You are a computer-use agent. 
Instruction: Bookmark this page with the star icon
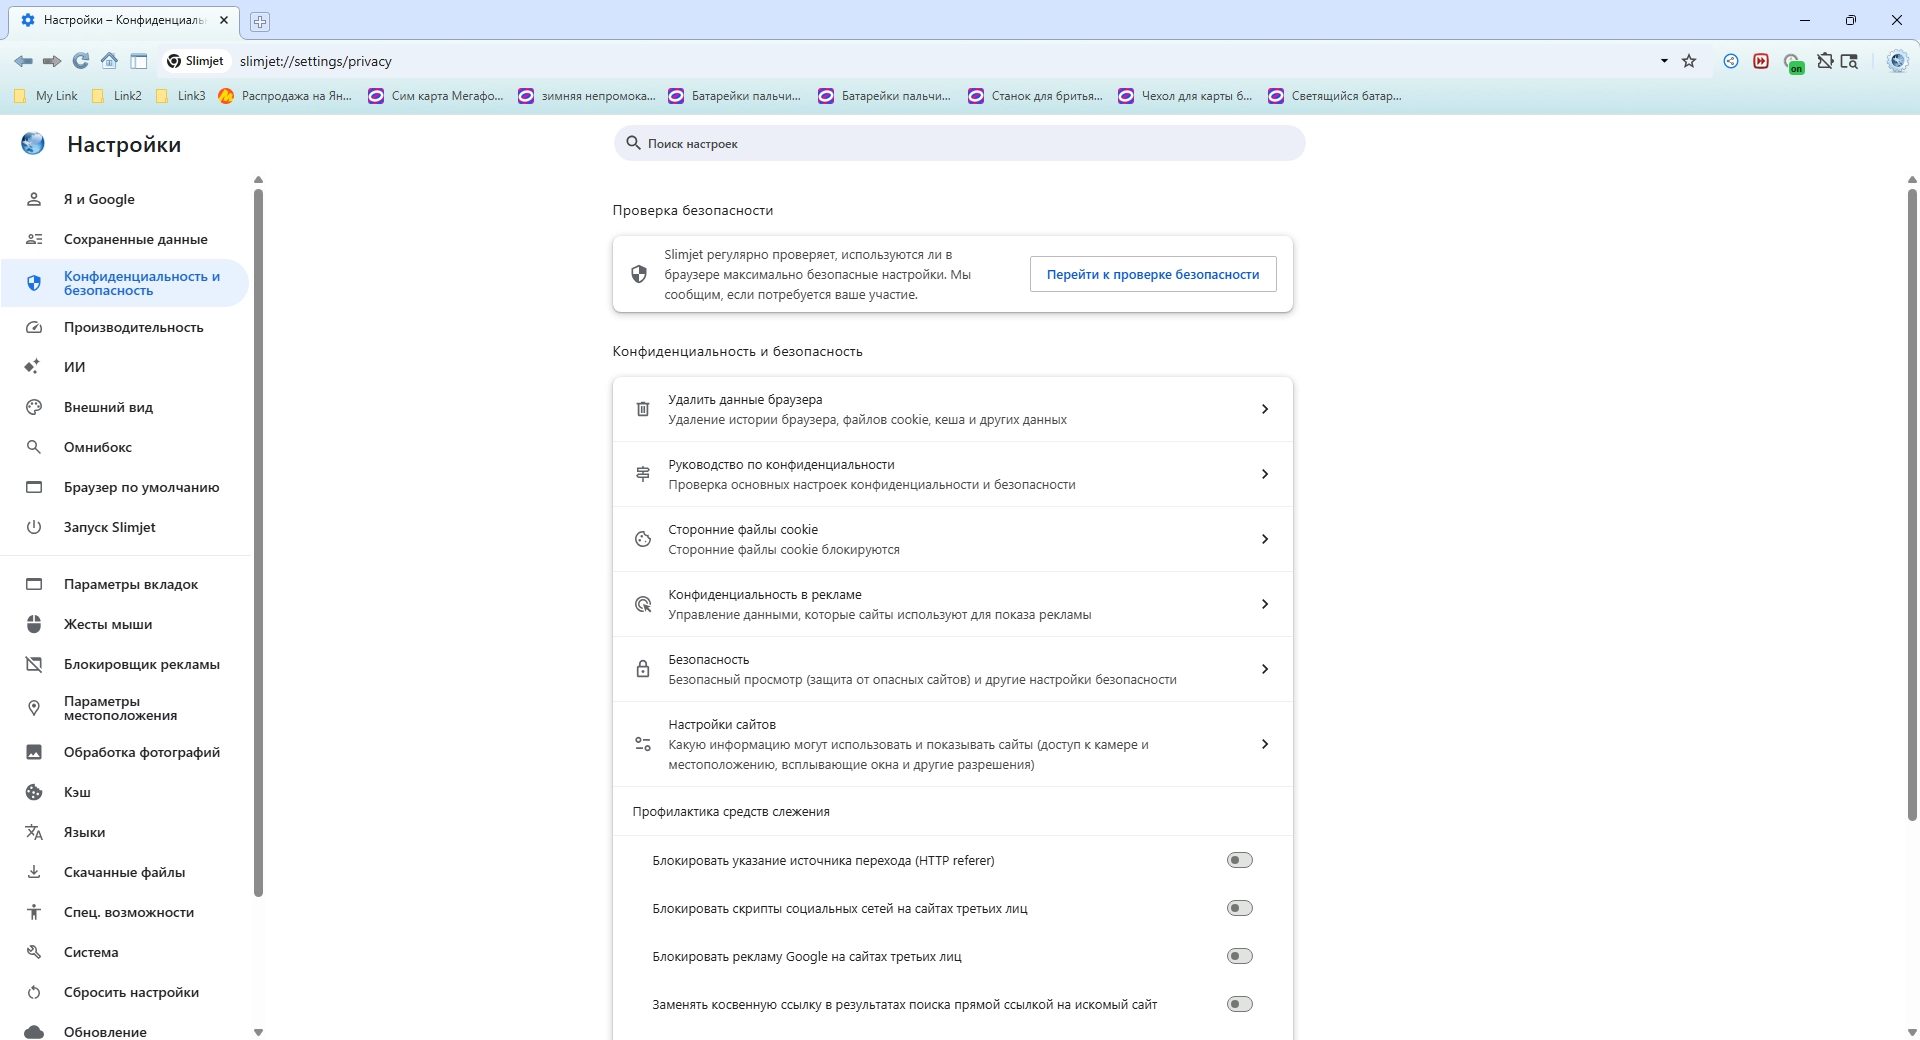tap(1689, 61)
